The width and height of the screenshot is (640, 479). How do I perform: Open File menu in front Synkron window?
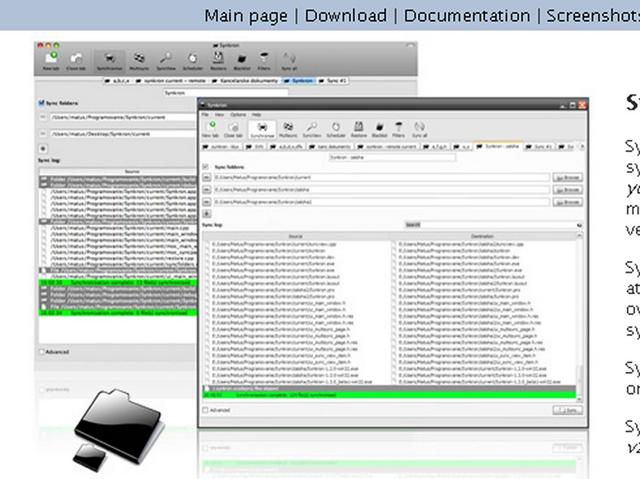(205, 115)
